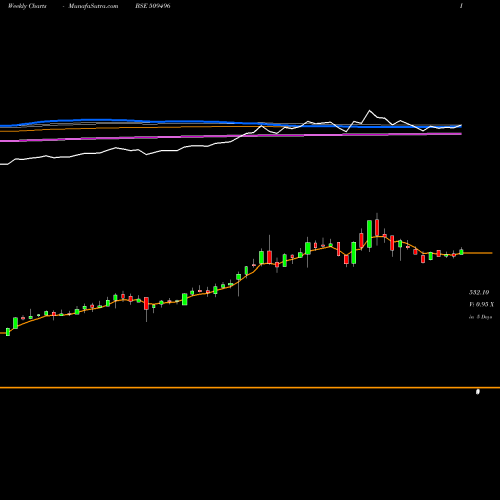This screenshot has width=500, height=500.
Task: Click the first green candlestick on the far left
Action: pos(8,332)
